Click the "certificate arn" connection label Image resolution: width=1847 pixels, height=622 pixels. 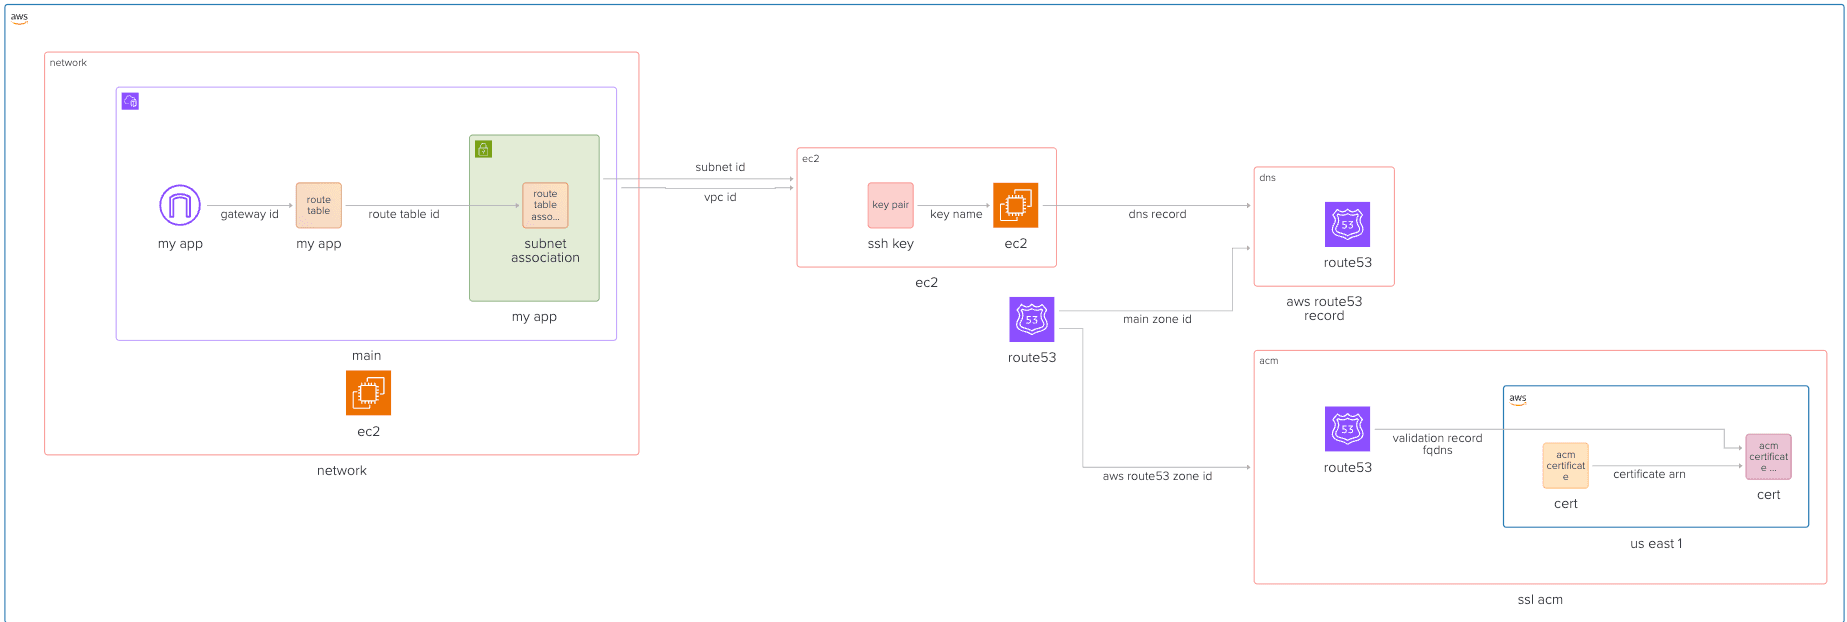click(x=1649, y=474)
